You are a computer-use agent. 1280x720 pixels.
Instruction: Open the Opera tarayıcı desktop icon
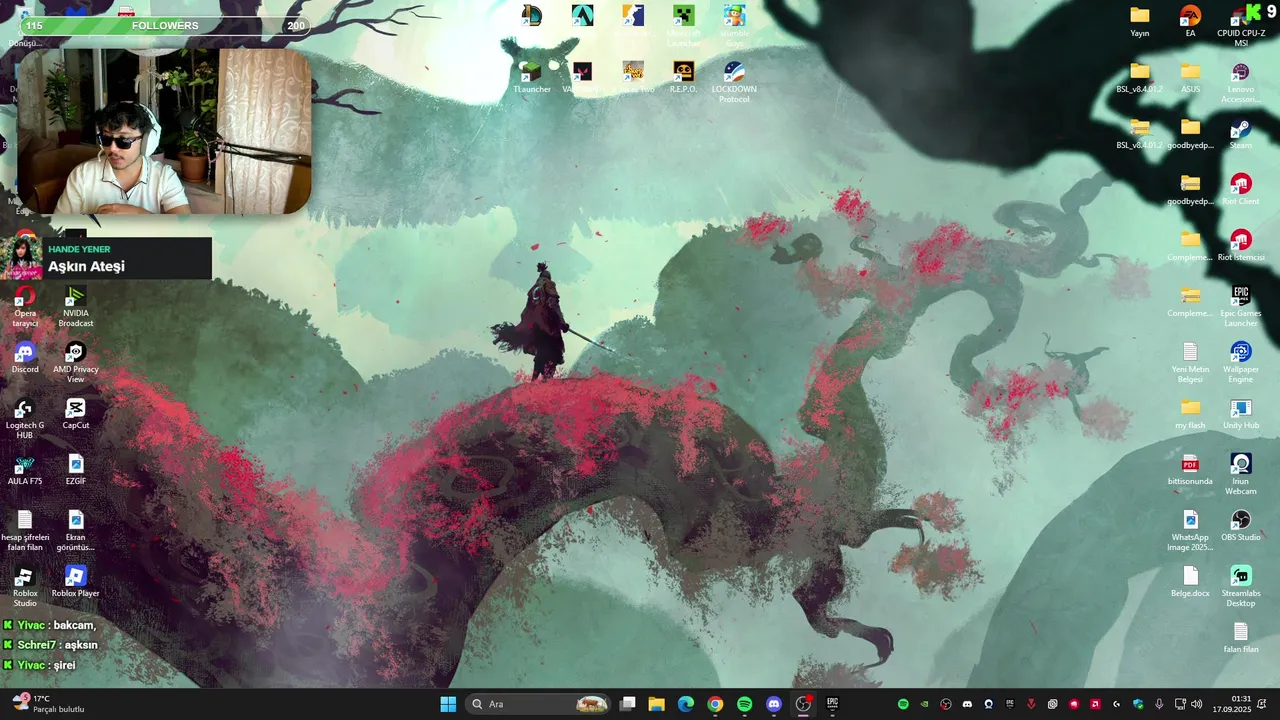click(25, 306)
